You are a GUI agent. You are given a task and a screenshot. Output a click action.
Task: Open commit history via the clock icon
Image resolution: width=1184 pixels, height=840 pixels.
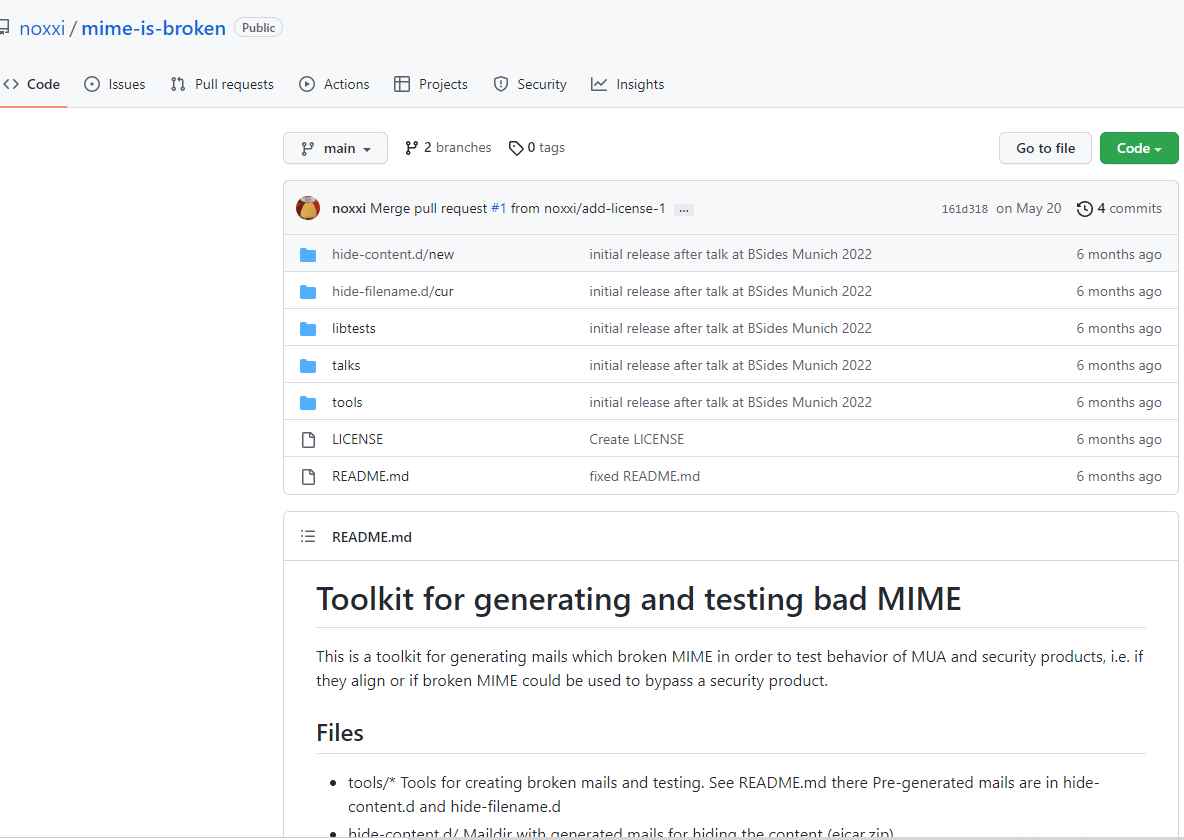pyautogui.click(x=1085, y=208)
